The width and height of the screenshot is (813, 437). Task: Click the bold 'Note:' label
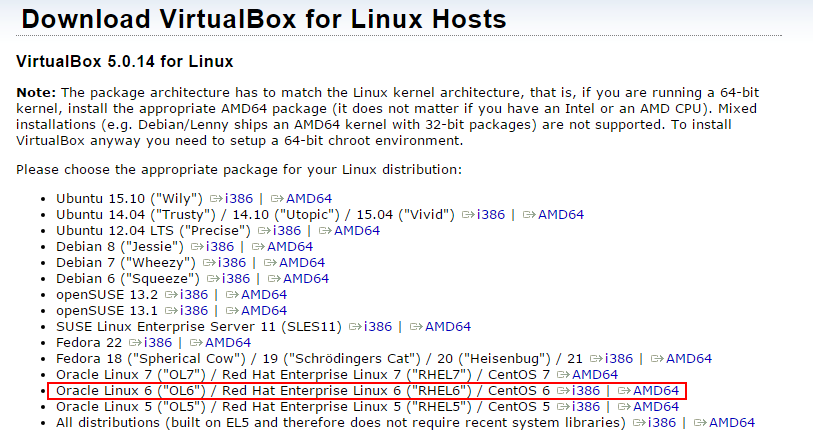[36, 93]
